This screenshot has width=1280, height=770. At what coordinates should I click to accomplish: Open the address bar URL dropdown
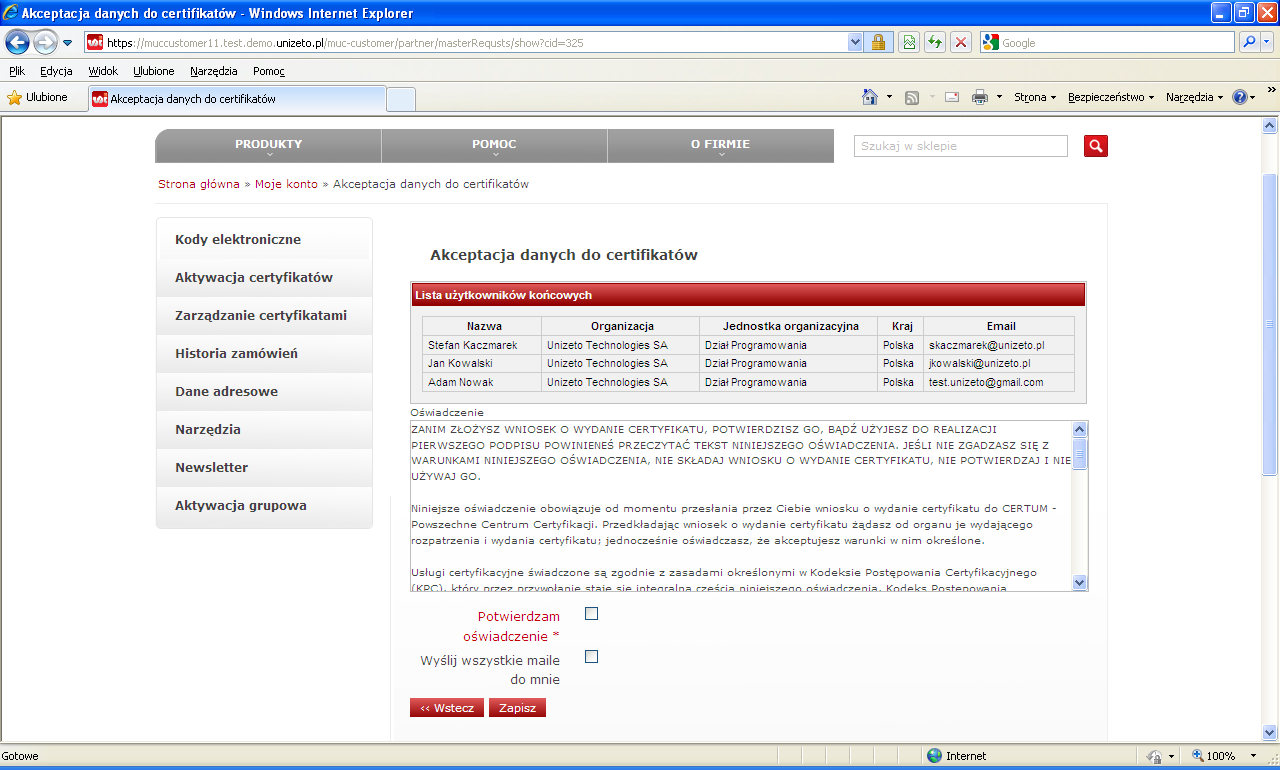(x=855, y=42)
